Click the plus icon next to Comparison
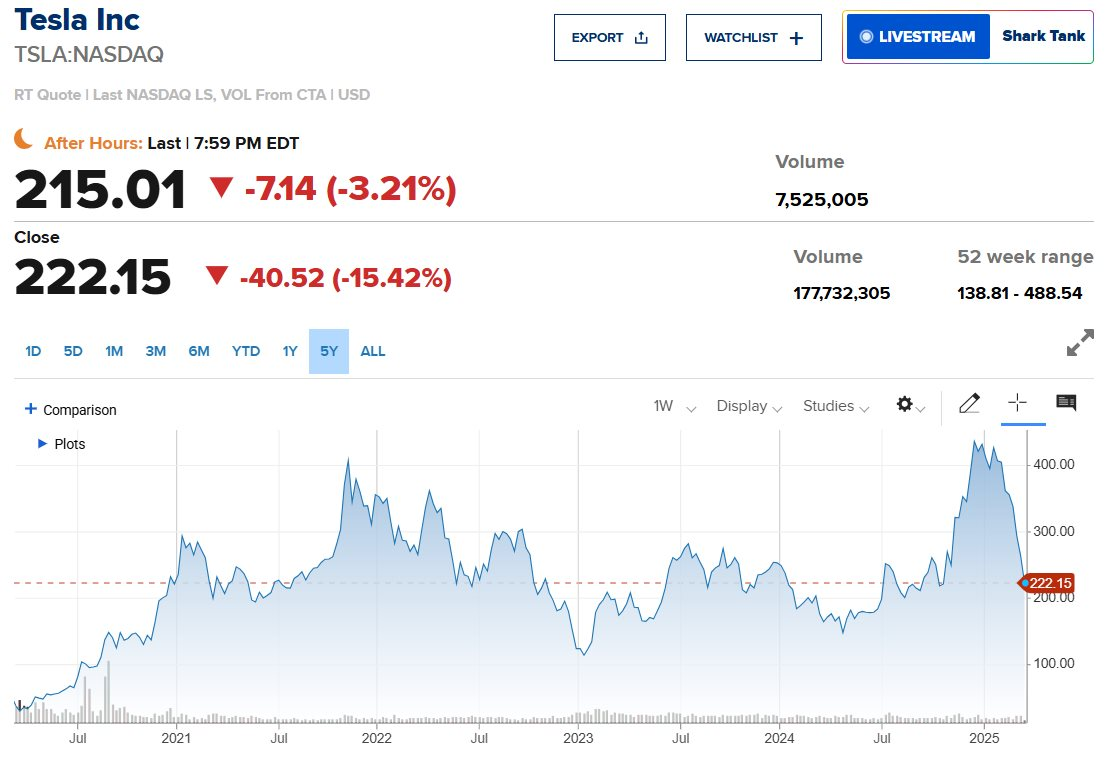This screenshot has width=1112, height=769. [x=30, y=409]
